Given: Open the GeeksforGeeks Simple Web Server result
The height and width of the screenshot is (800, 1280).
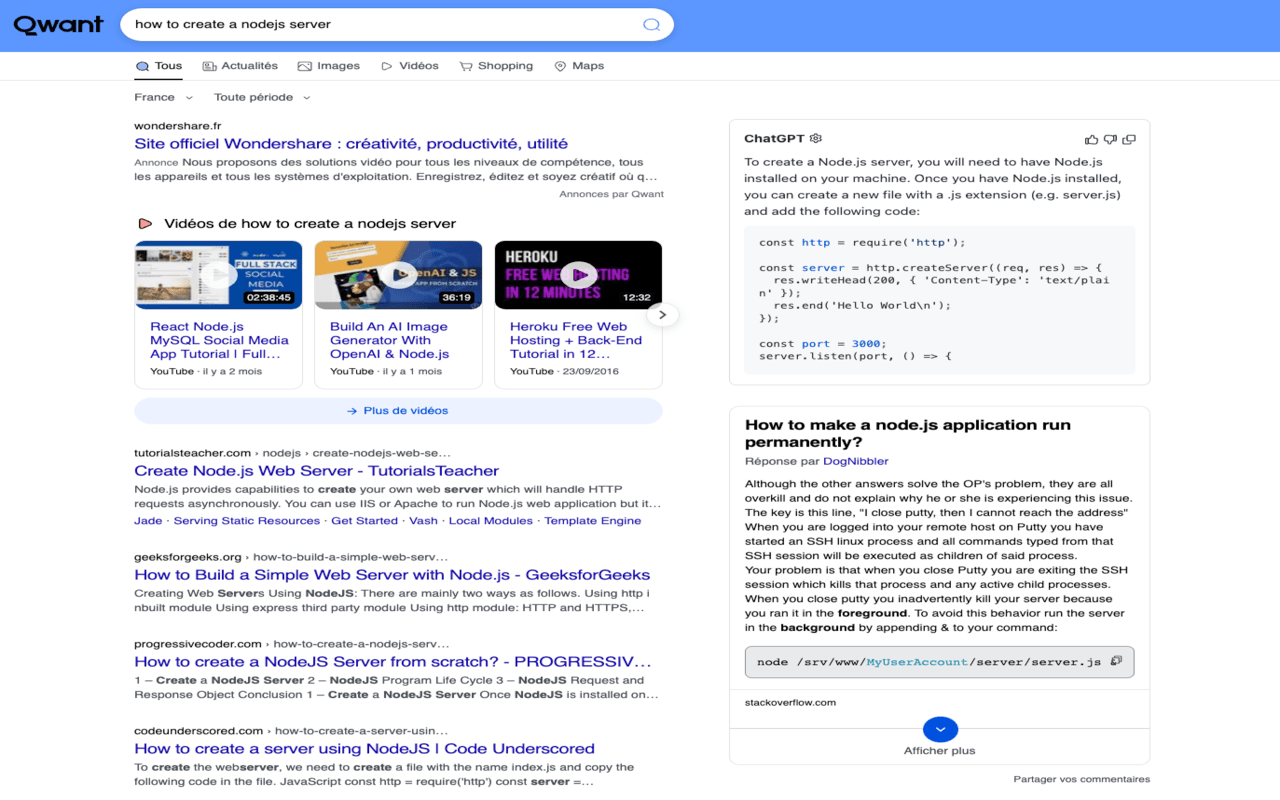Looking at the screenshot, I should [392, 575].
